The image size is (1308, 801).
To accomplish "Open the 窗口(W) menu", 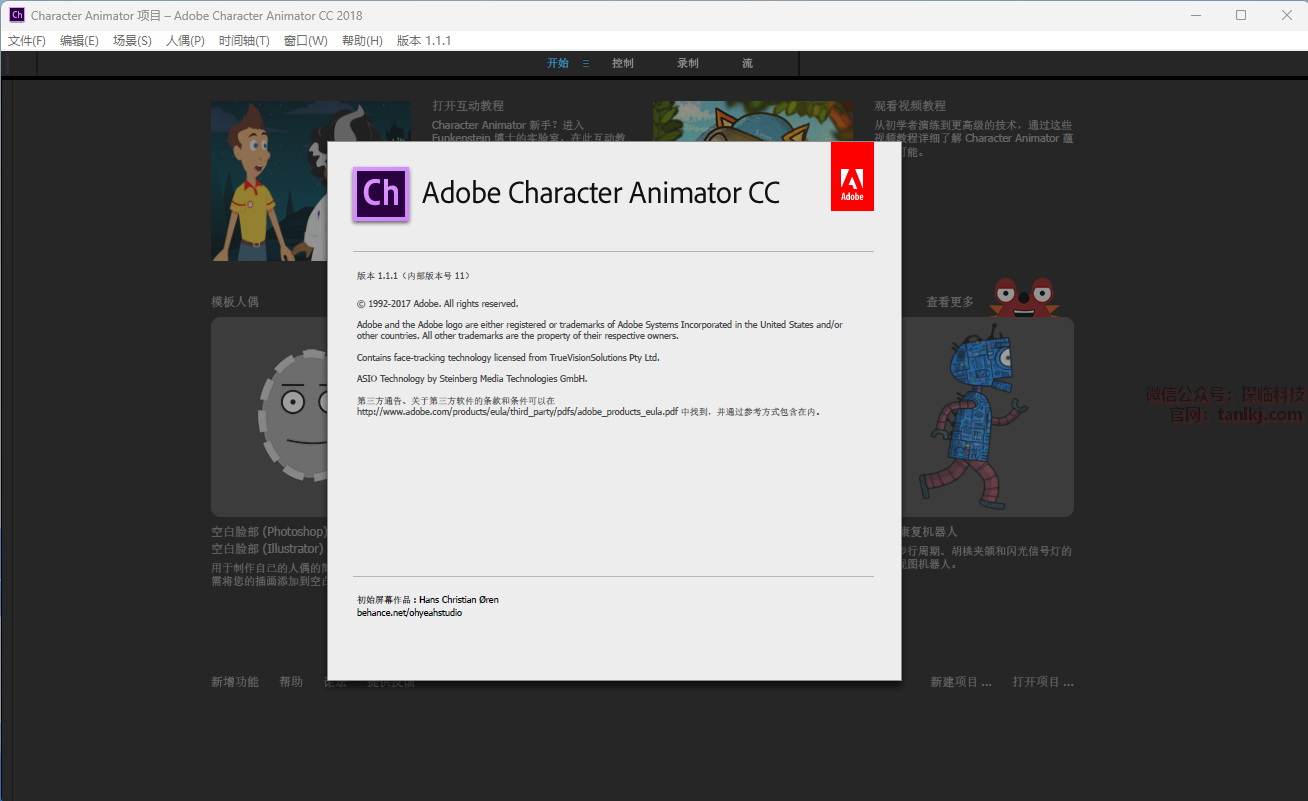I will click(x=305, y=41).
